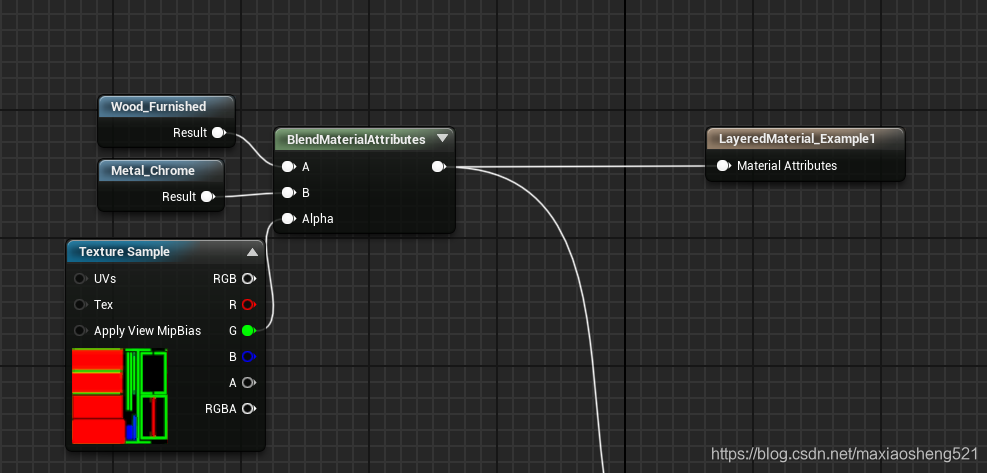Select the Wood_Furnished node title
This screenshot has height=473, width=987.
tap(159, 106)
